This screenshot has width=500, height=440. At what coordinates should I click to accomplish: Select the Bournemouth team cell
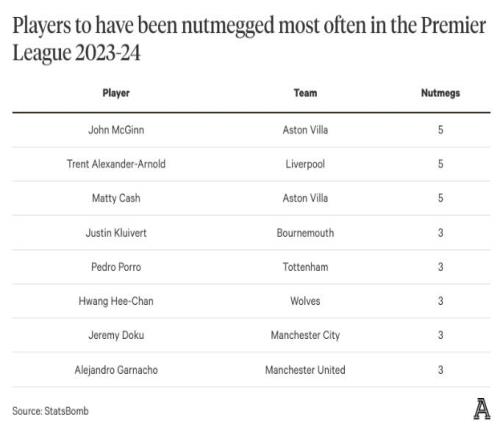point(305,233)
